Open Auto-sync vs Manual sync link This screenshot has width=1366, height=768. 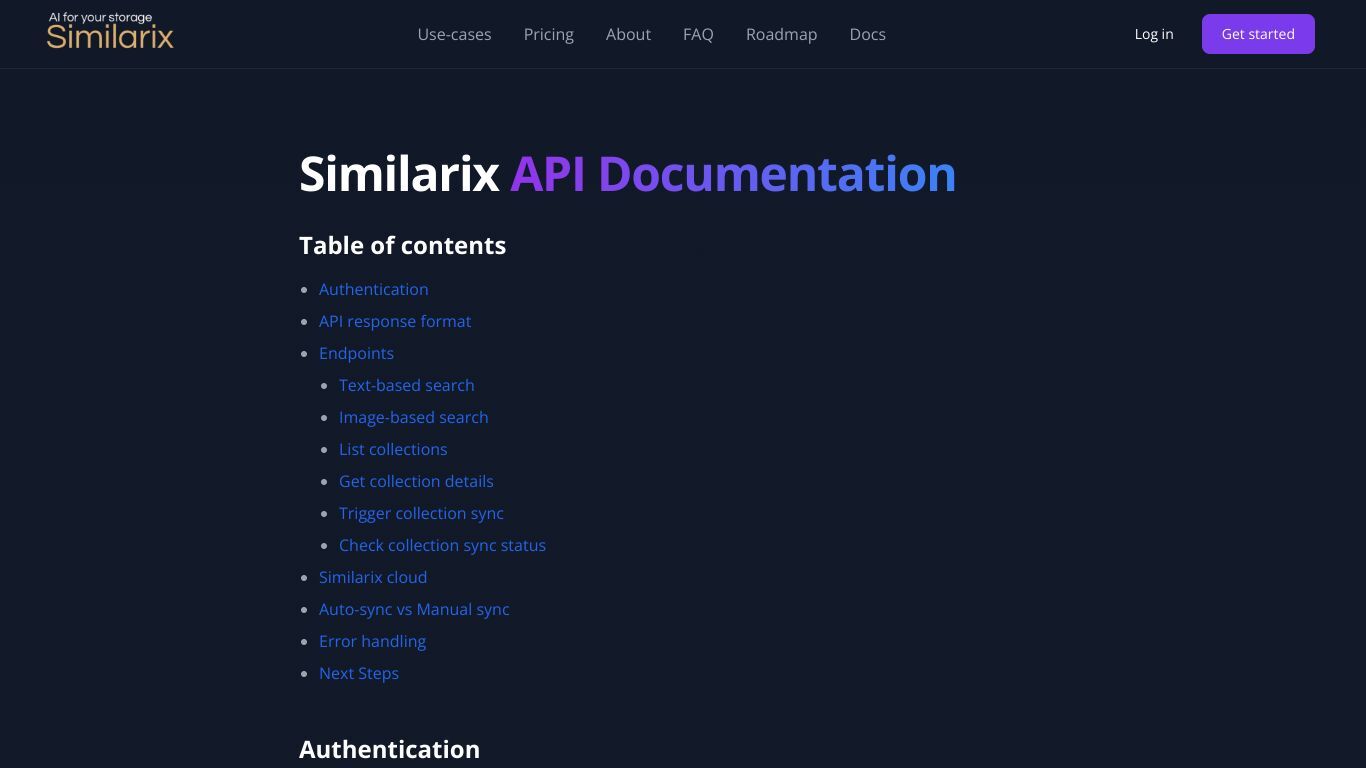[x=414, y=609]
